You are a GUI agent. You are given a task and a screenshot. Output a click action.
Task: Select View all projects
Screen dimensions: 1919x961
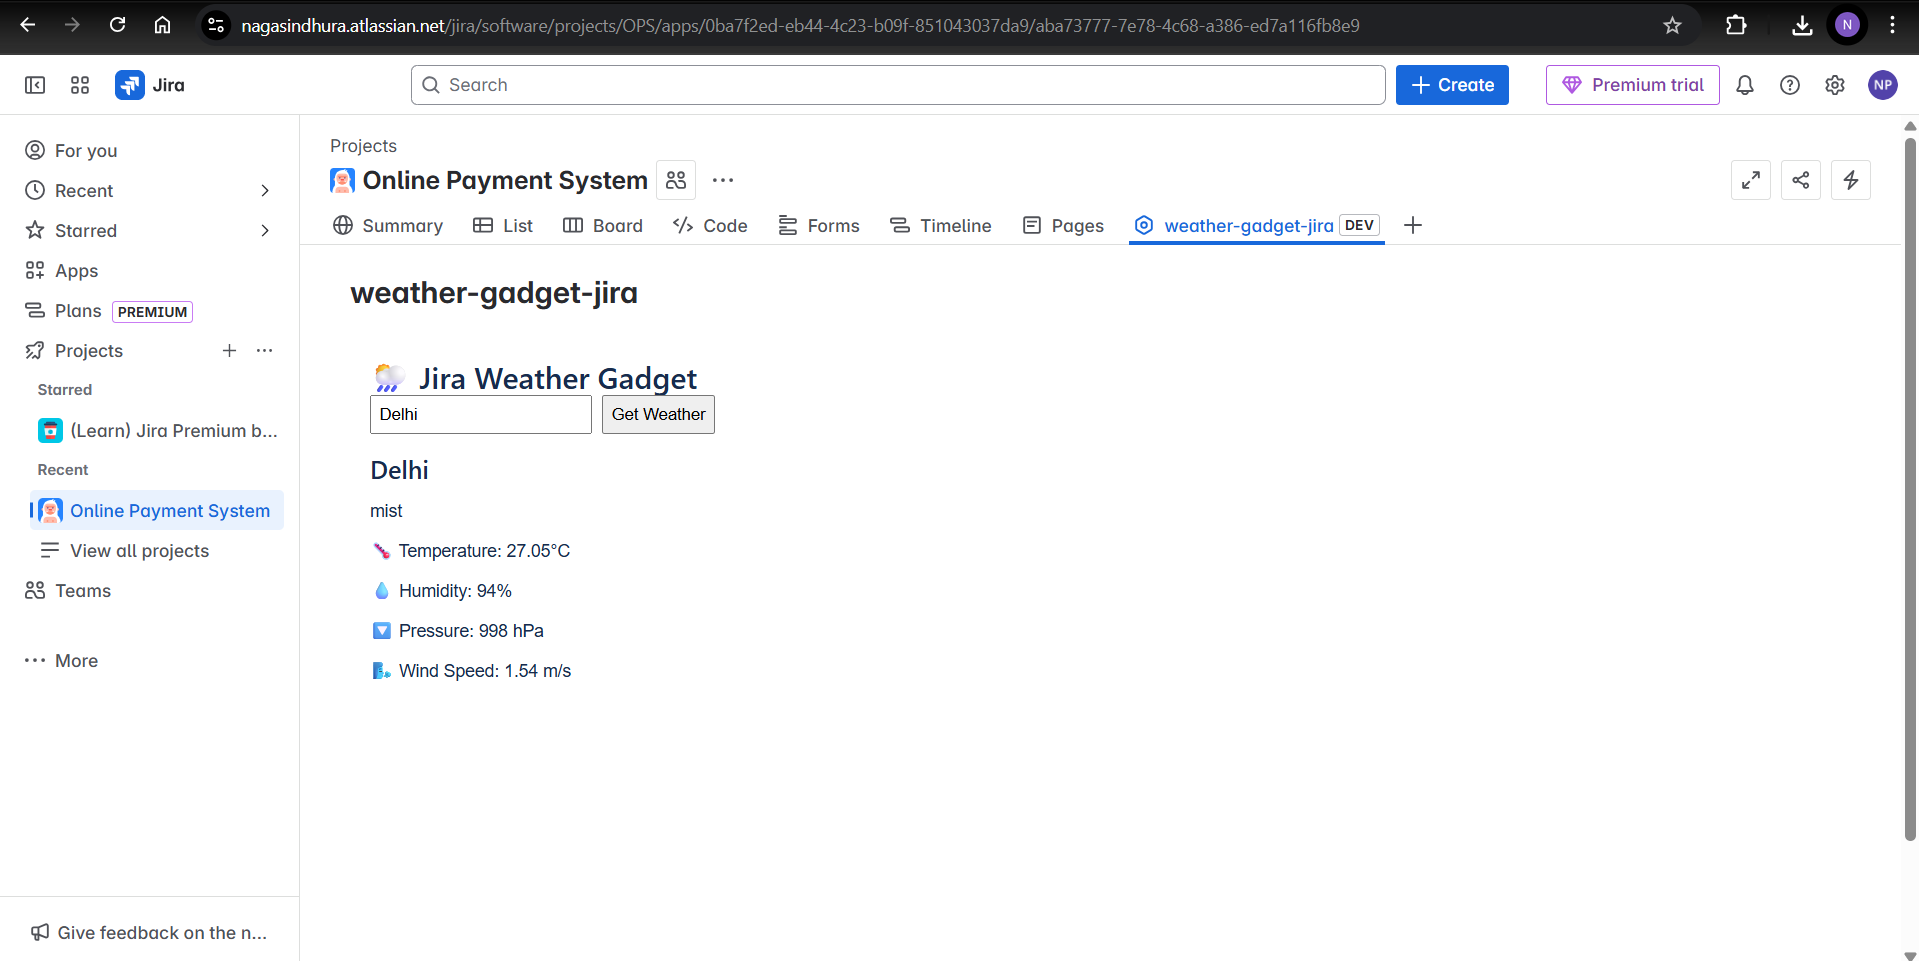point(157,550)
